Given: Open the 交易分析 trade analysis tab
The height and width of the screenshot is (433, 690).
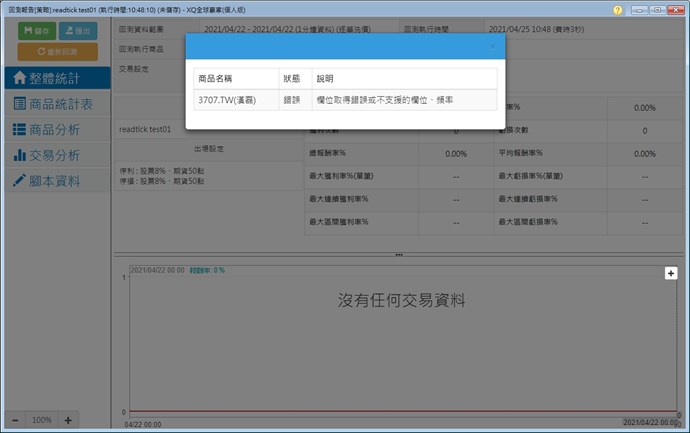Looking at the screenshot, I should click(x=55, y=156).
